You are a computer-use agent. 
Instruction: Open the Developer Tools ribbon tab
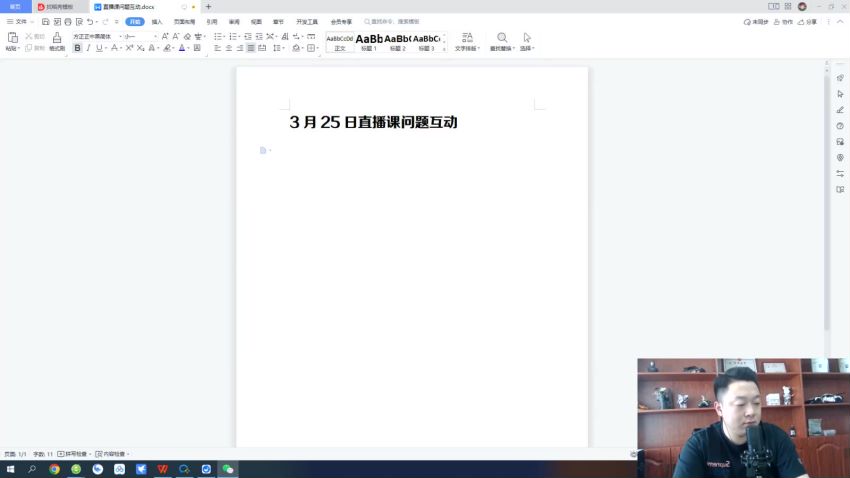307,22
